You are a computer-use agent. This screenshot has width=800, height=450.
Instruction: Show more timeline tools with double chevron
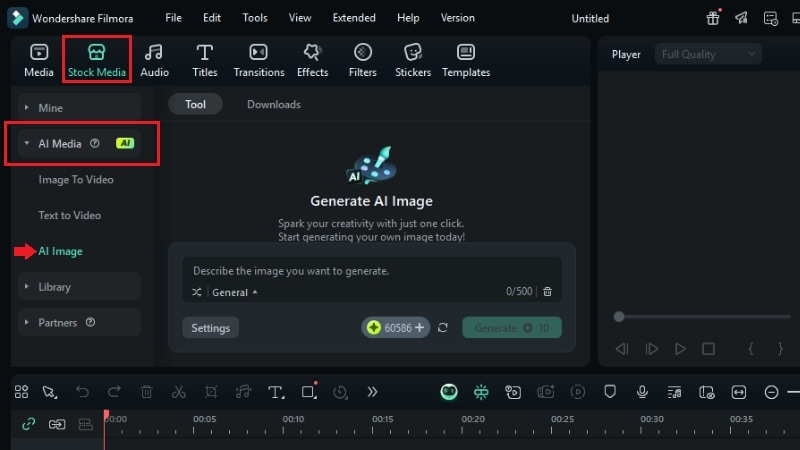pos(372,392)
